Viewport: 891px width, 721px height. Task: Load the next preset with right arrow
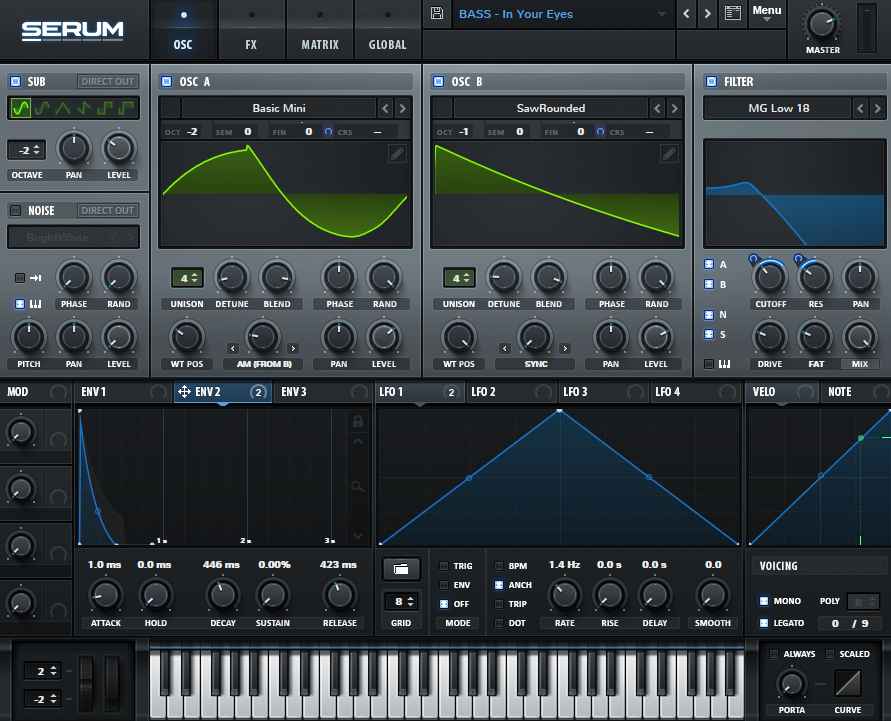point(707,14)
